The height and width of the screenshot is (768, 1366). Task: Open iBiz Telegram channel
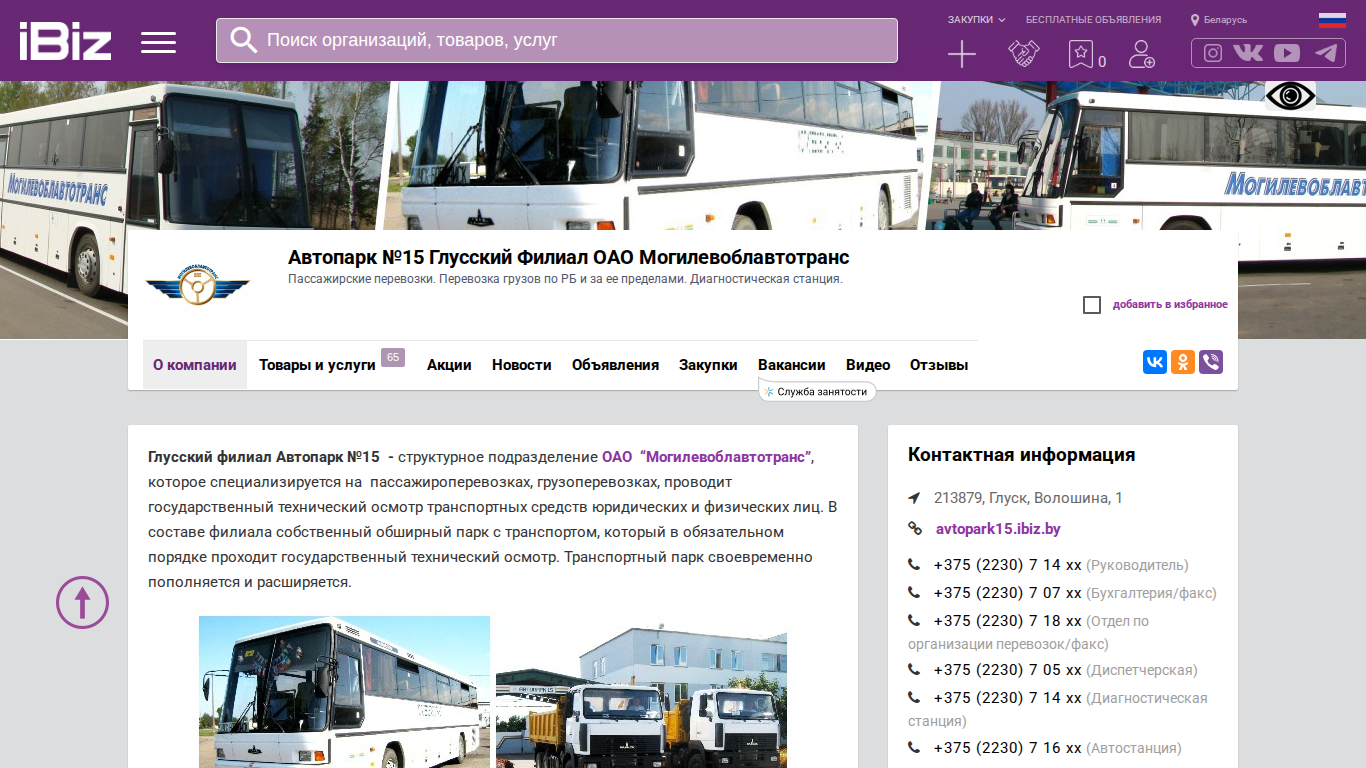(1326, 53)
